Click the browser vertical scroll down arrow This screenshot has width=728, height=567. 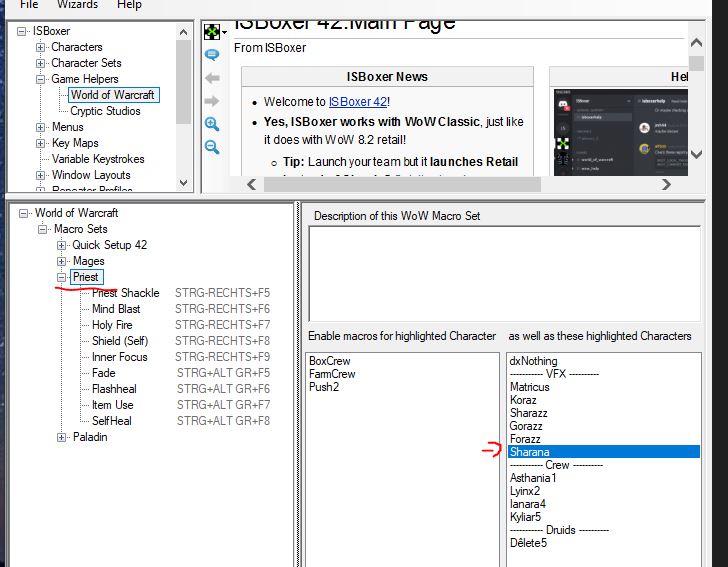696,154
